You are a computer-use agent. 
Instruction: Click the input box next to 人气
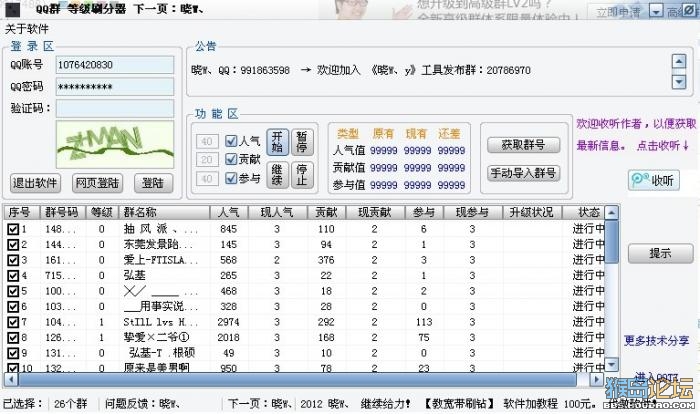coord(207,142)
